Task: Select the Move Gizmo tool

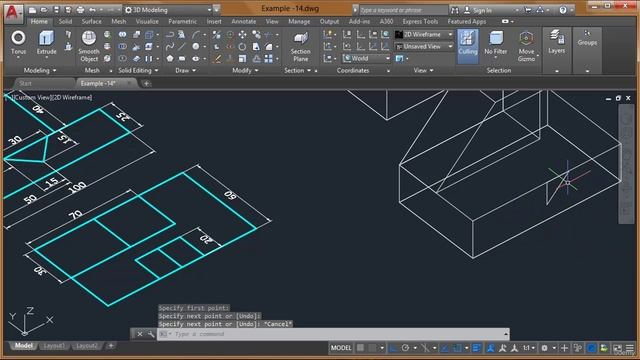Action: click(527, 46)
